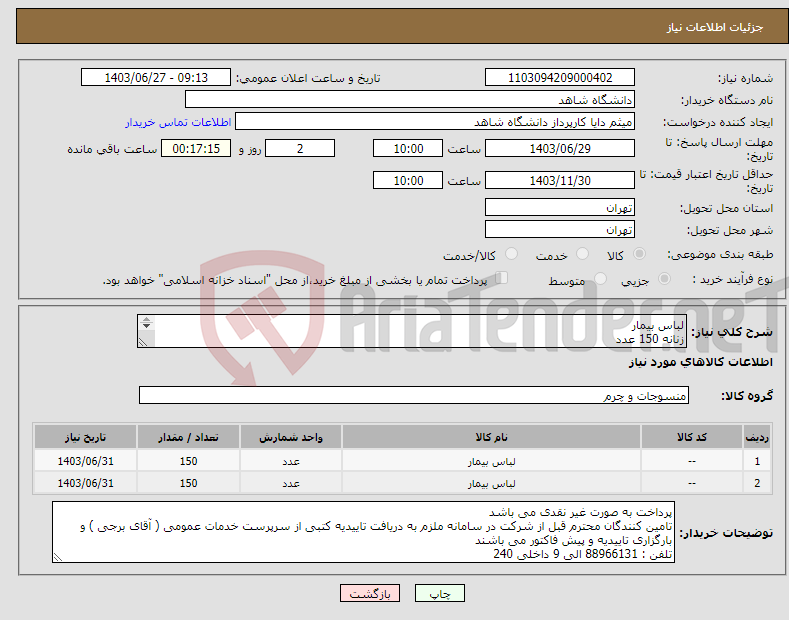Click the تعداد / مقدار column header
The image size is (789, 620).
[188, 437]
